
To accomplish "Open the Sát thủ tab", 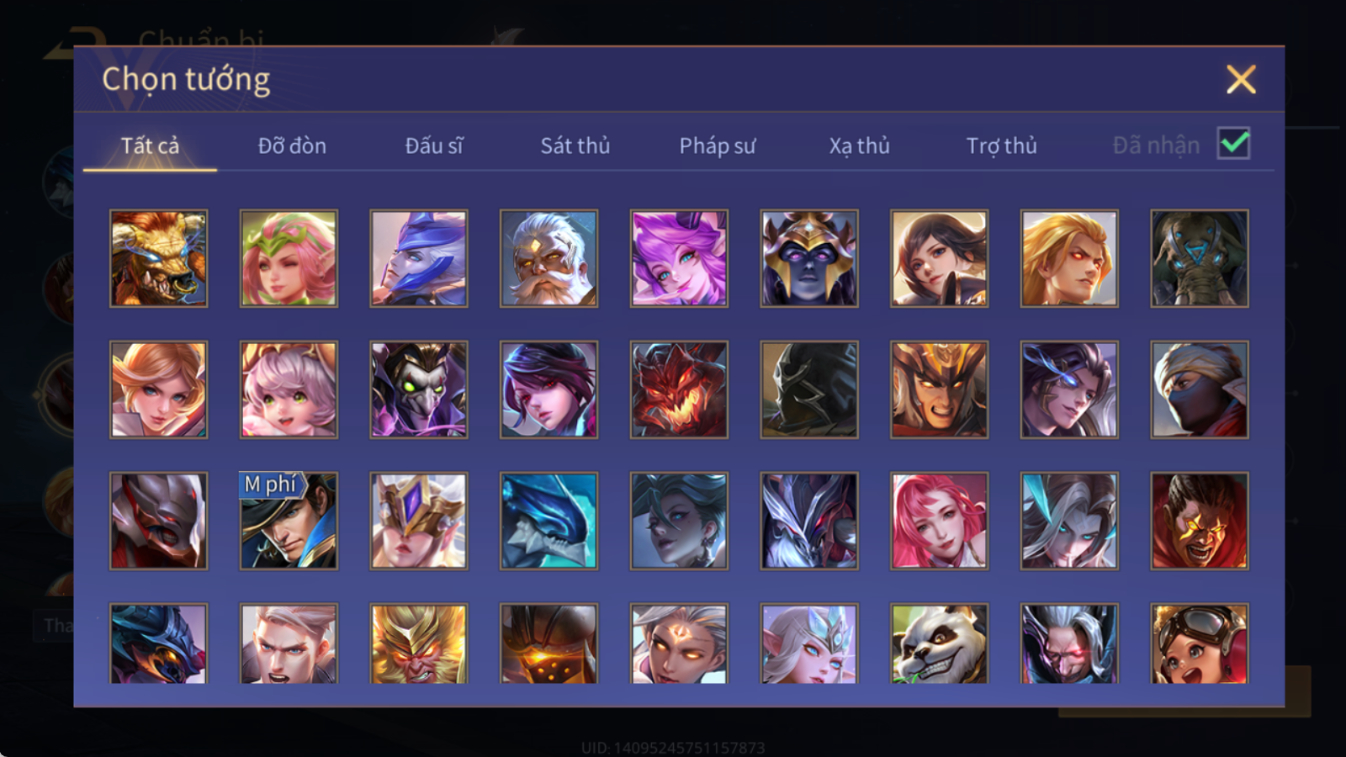I will (x=575, y=146).
